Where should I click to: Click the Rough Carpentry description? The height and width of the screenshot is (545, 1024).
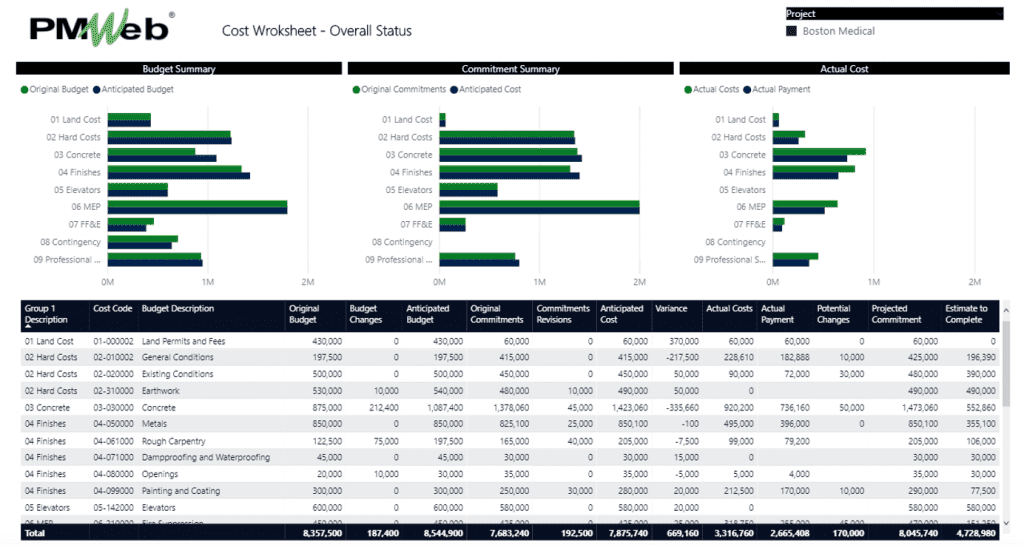click(x=174, y=441)
